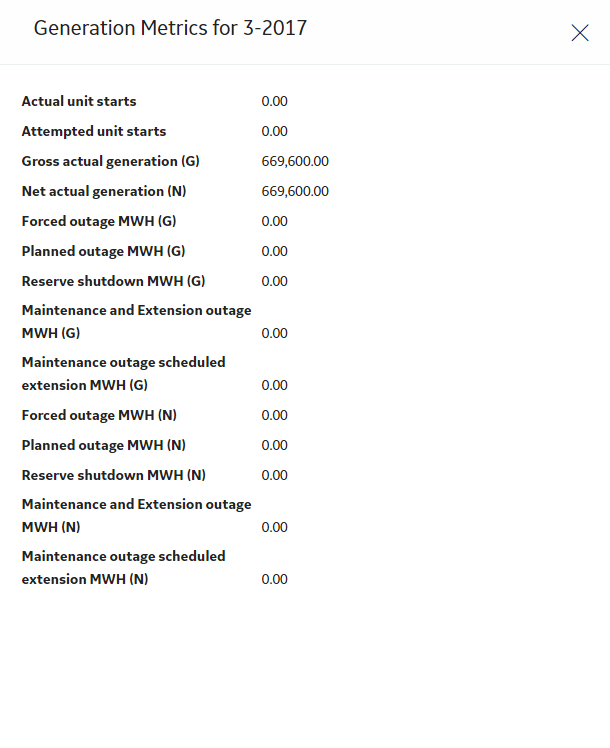Close the Generation Metrics dialog

[x=579, y=33]
